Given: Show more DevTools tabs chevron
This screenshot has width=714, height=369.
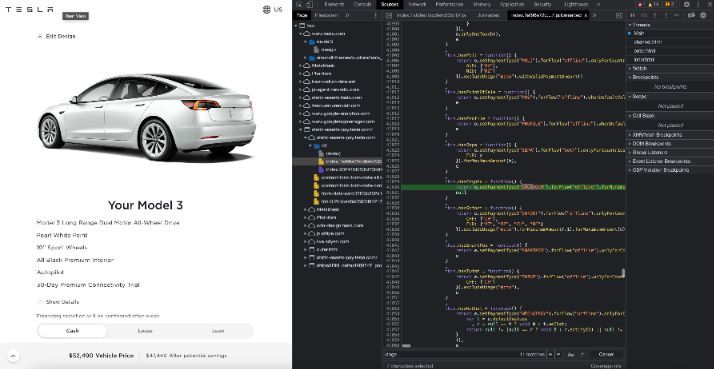Looking at the screenshot, I should pyautogui.click(x=598, y=4).
